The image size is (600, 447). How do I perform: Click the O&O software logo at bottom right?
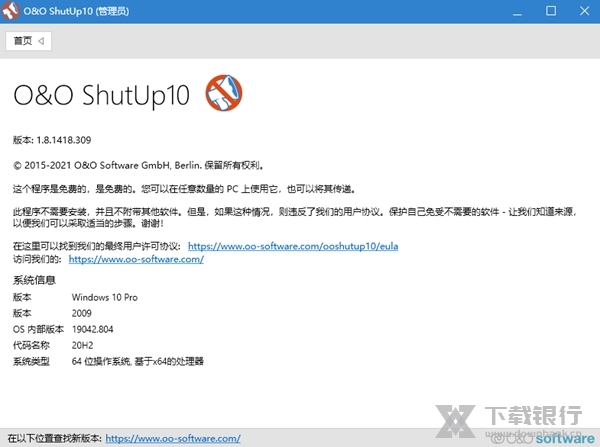[x=543, y=438]
